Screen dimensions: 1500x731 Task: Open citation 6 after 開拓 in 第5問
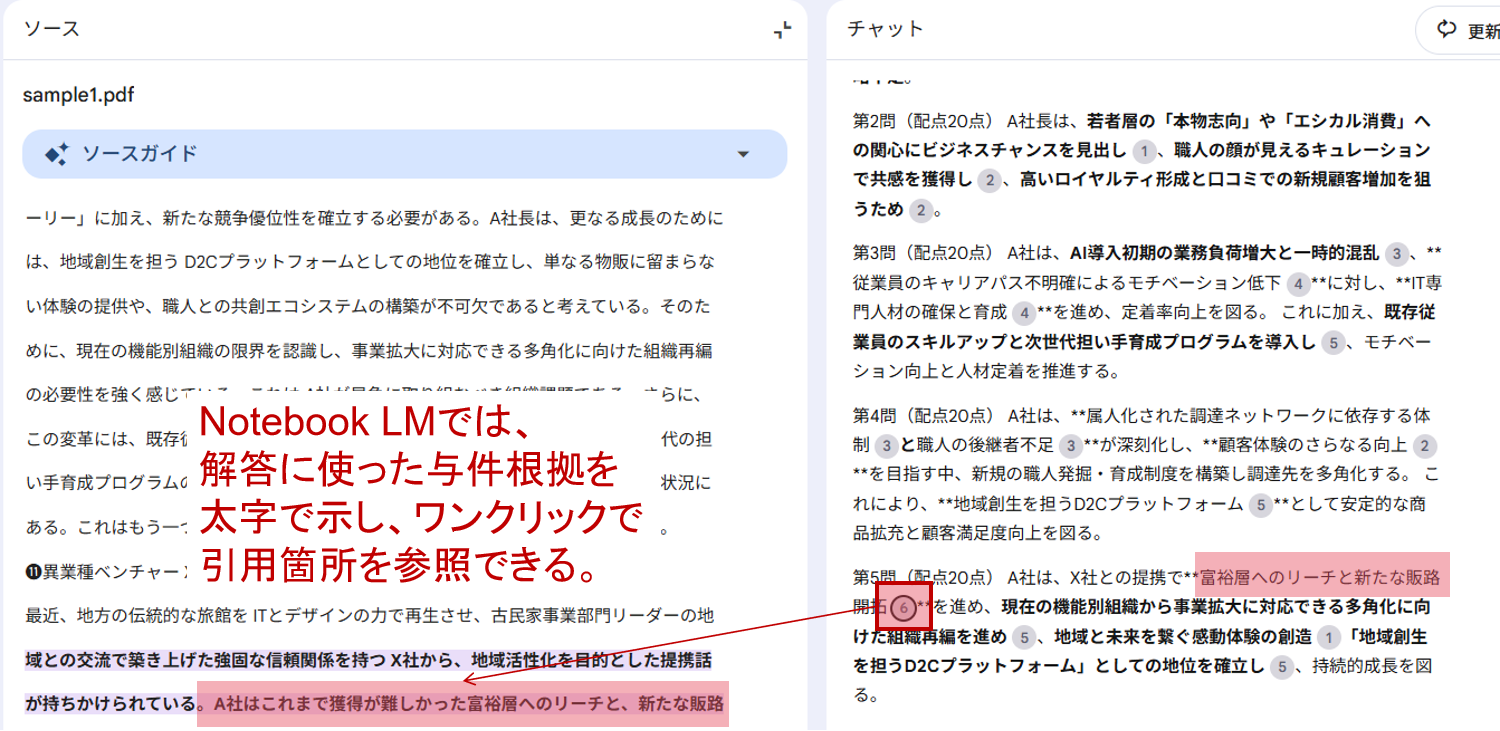(903, 607)
